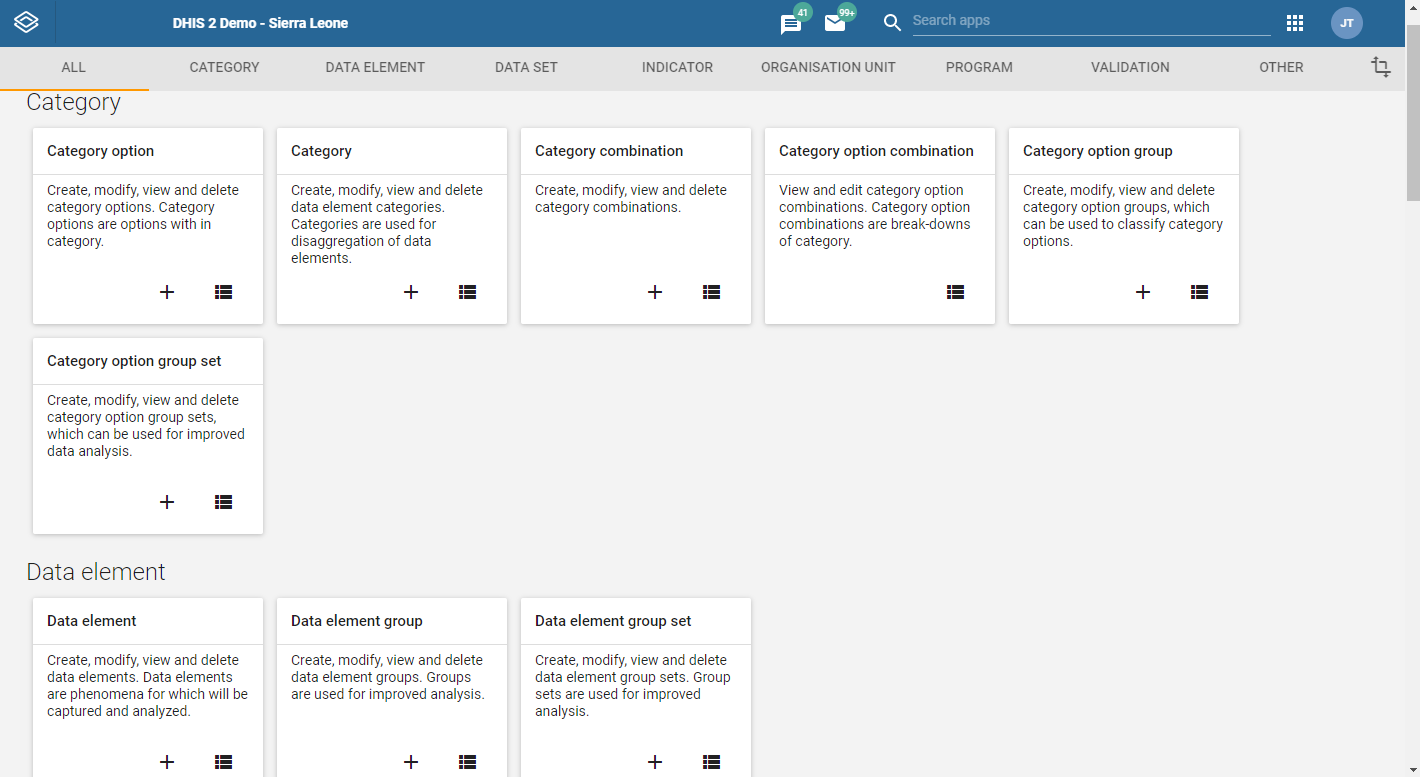Add a new Category combination
The image size is (1420, 777).
point(655,292)
